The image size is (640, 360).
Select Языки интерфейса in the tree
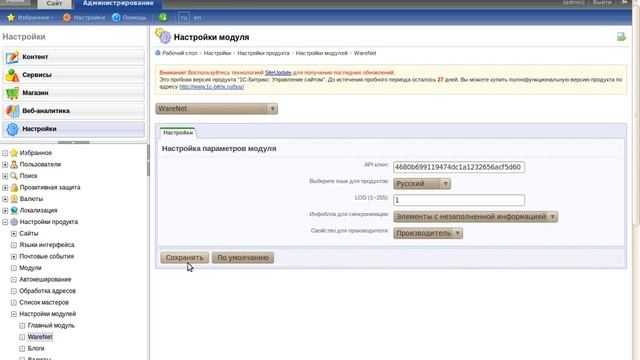click(x=47, y=245)
